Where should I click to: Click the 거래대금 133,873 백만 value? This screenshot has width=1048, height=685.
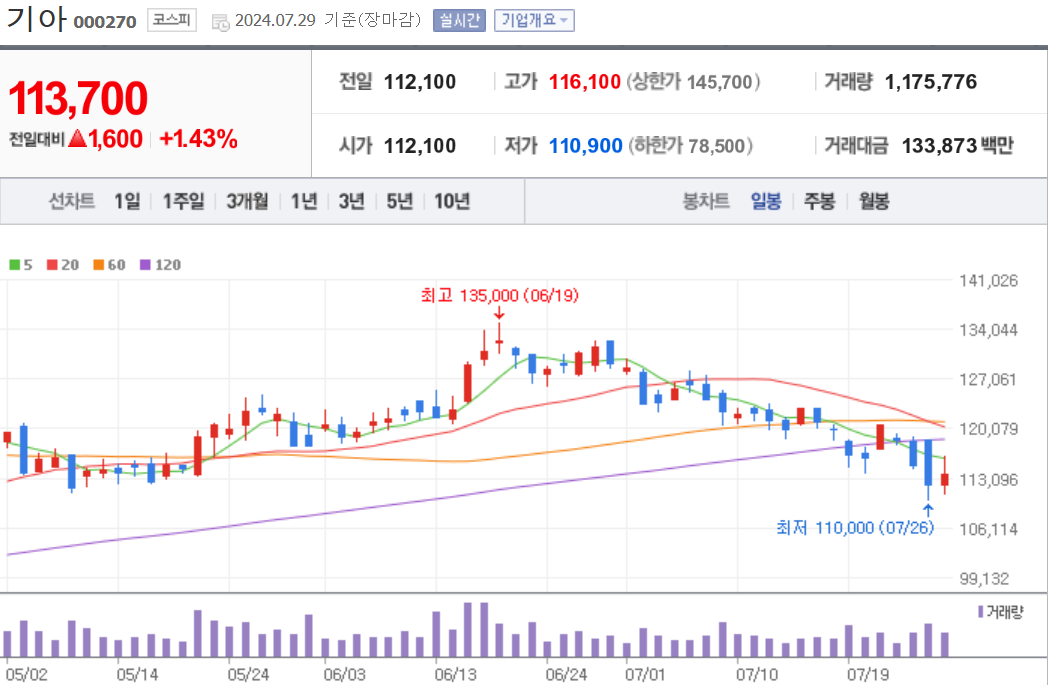coord(957,146)
